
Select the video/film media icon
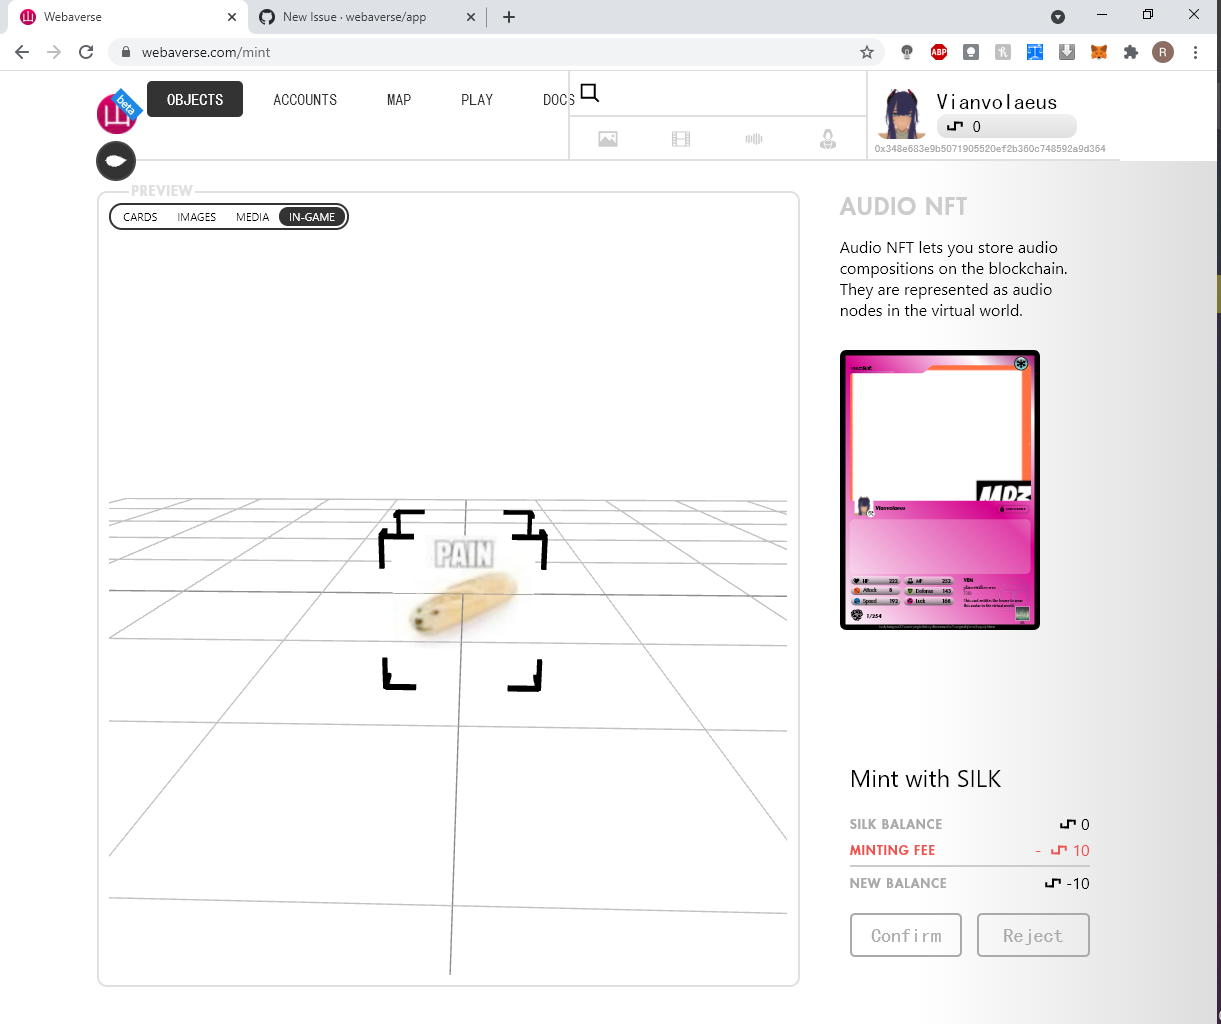pos(681,139)
